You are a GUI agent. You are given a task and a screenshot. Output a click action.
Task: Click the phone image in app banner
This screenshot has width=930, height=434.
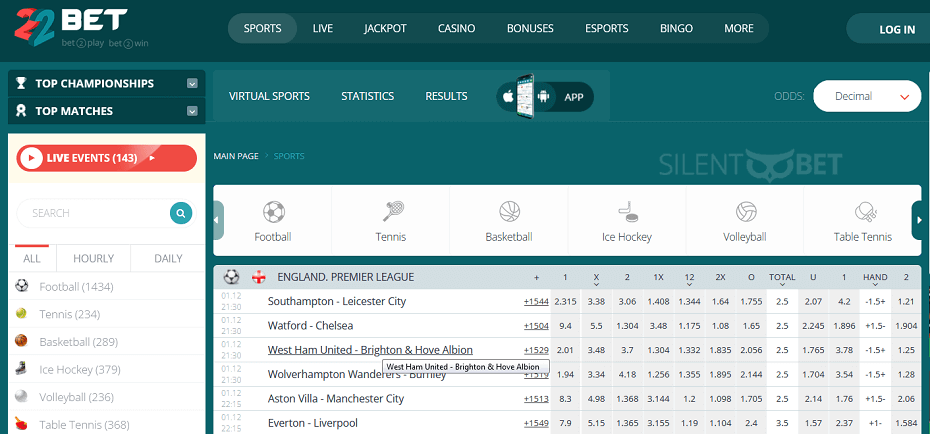pos(525,96)
